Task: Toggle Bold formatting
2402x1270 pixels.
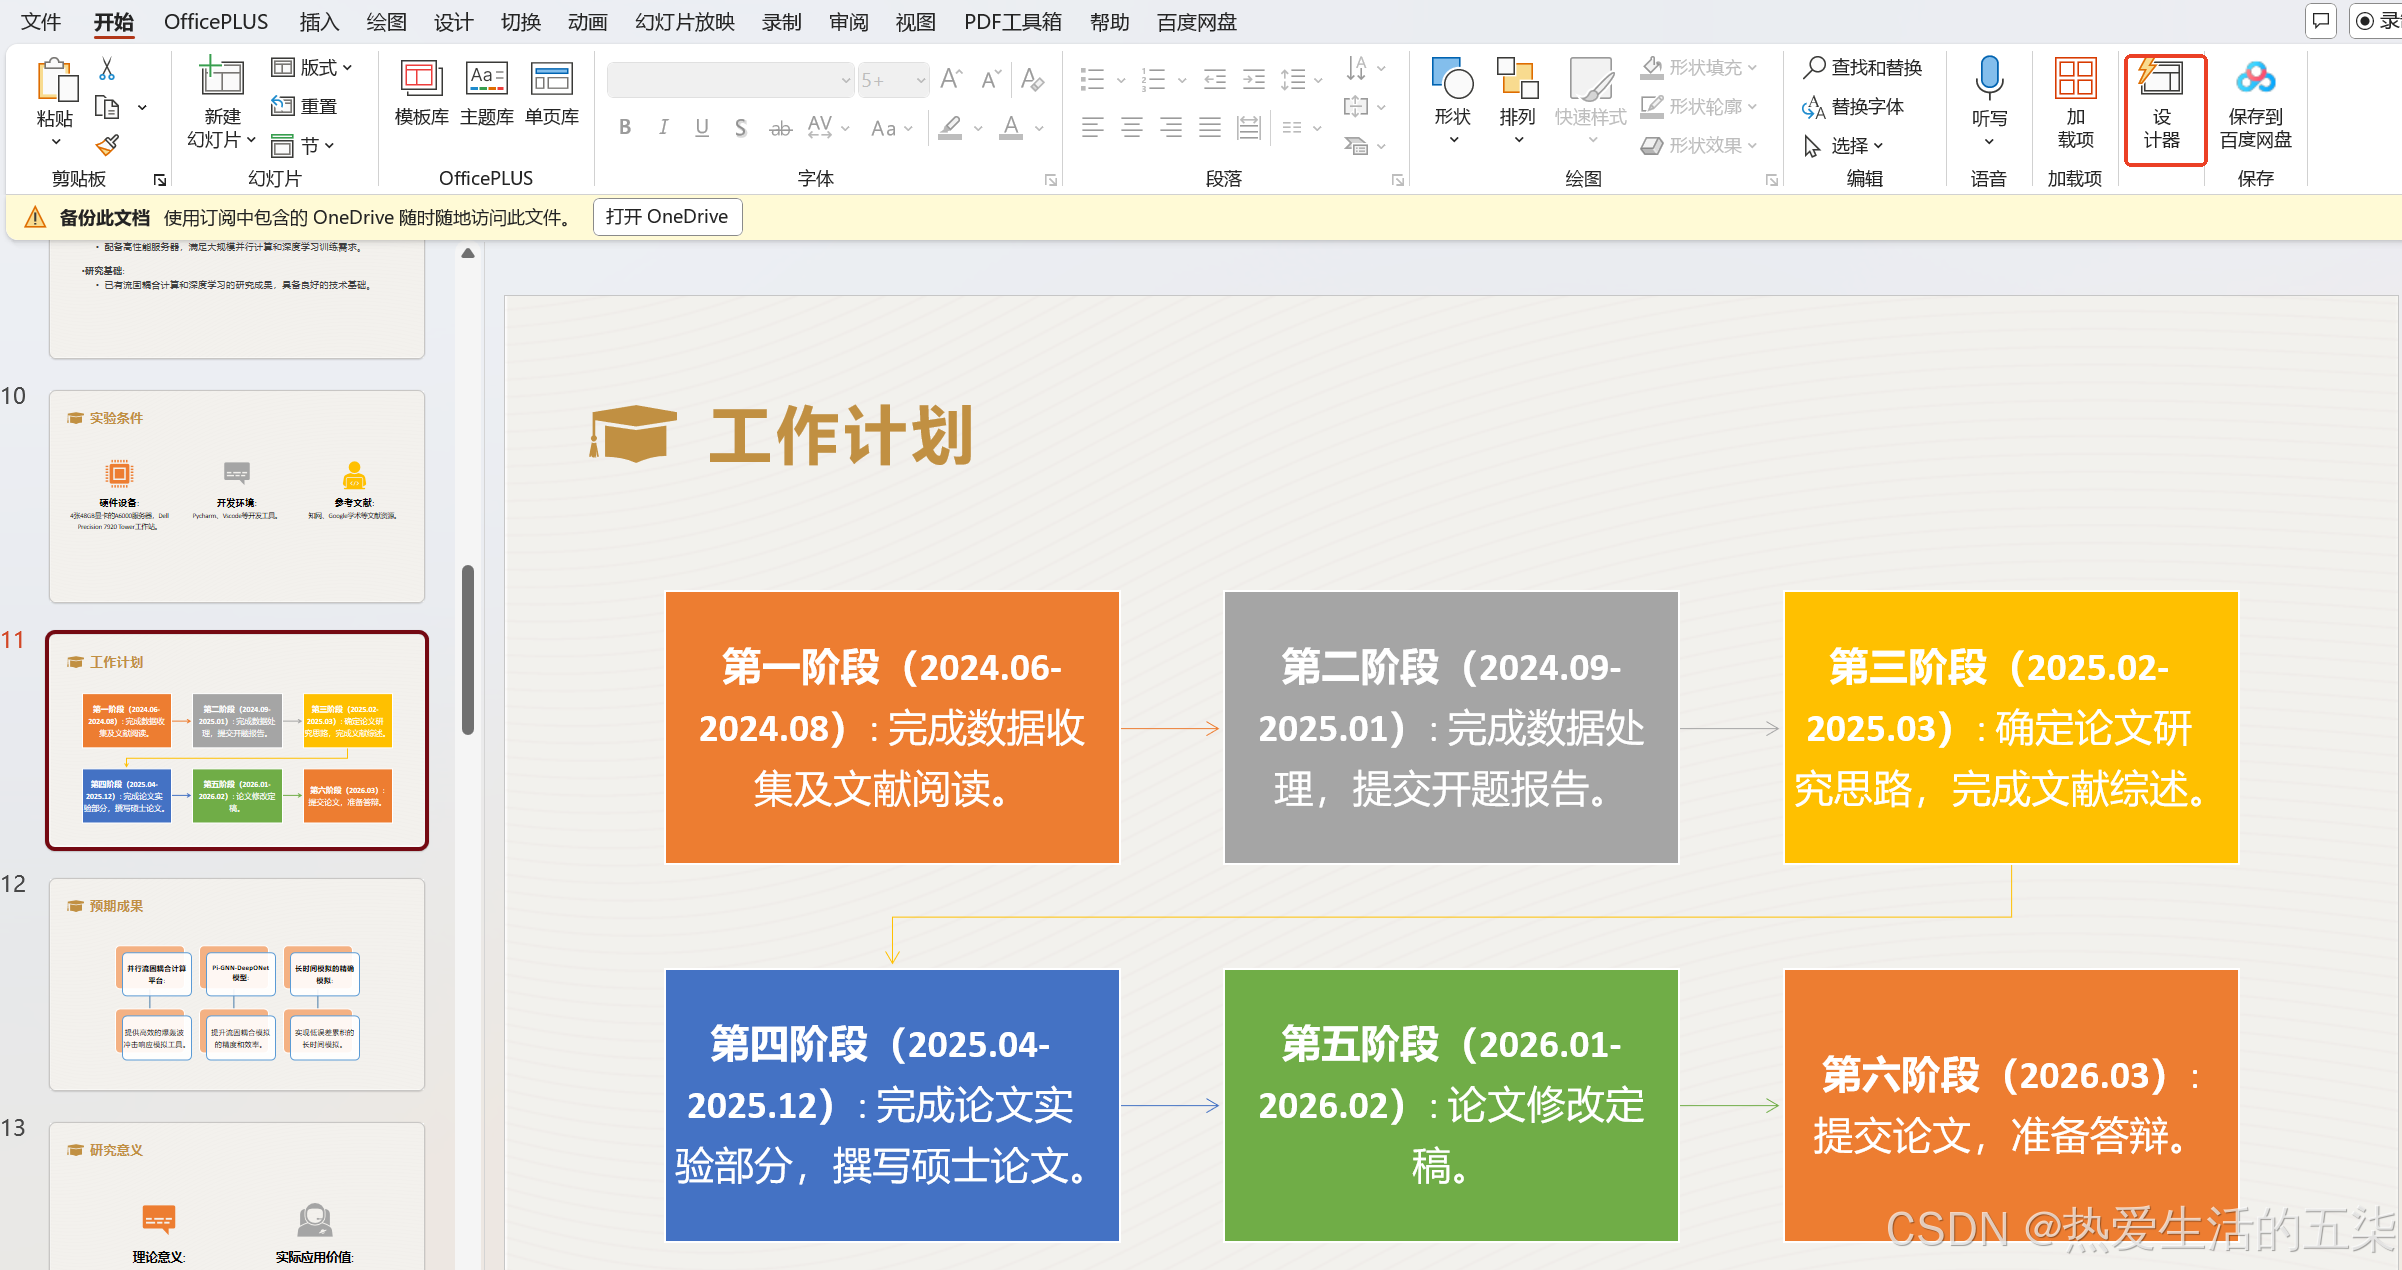Action: click(625, 128)
